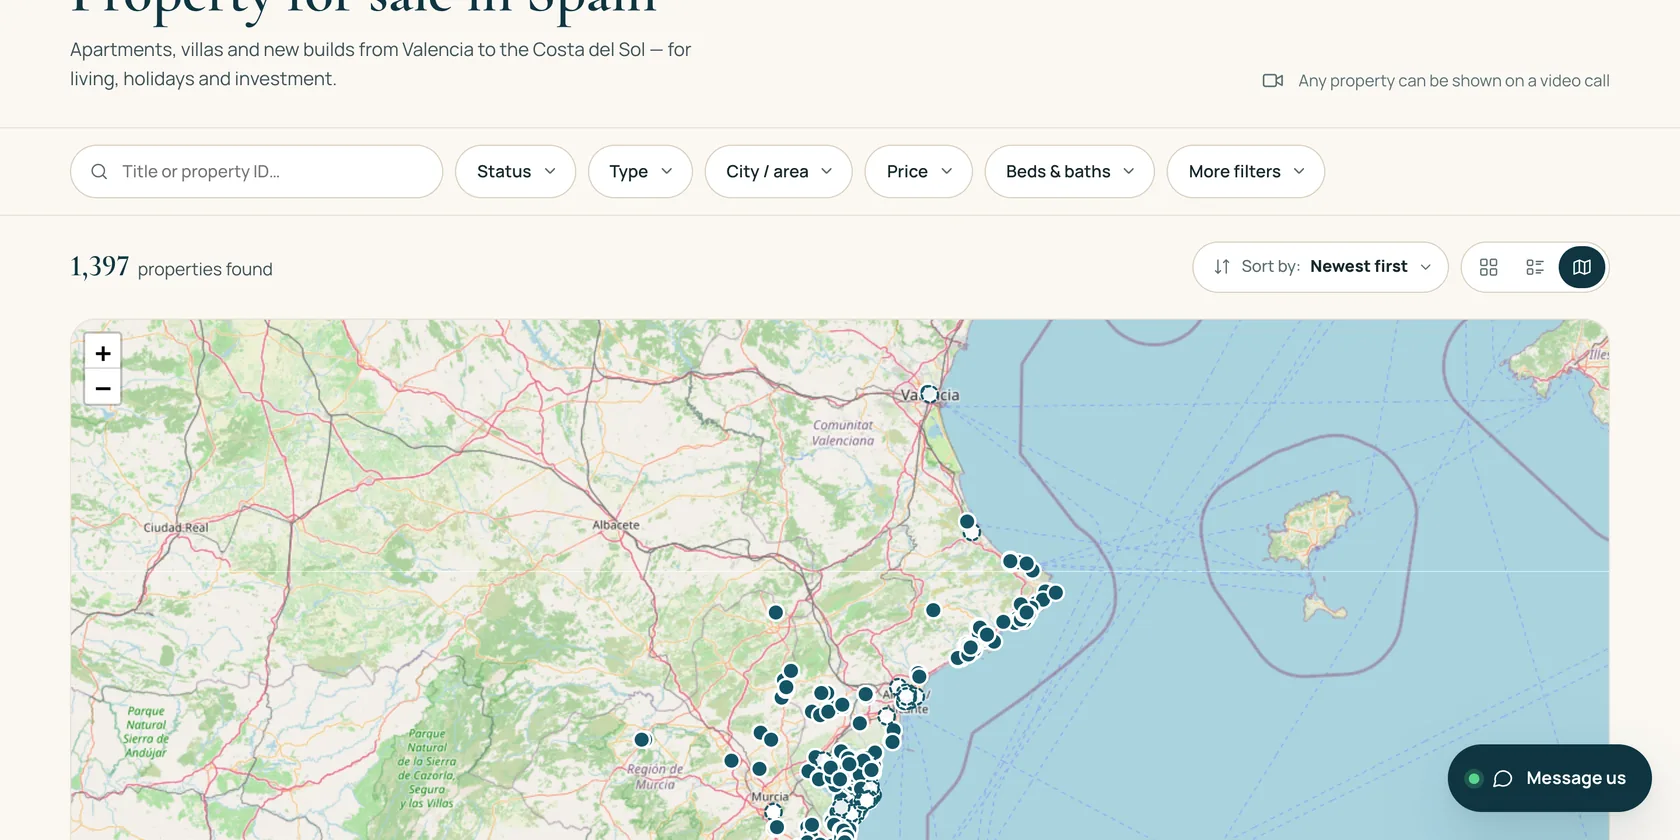Viewport: 1680px width, 840px height.
Task: Zoom in on the property map
Action: coord(103,352)
